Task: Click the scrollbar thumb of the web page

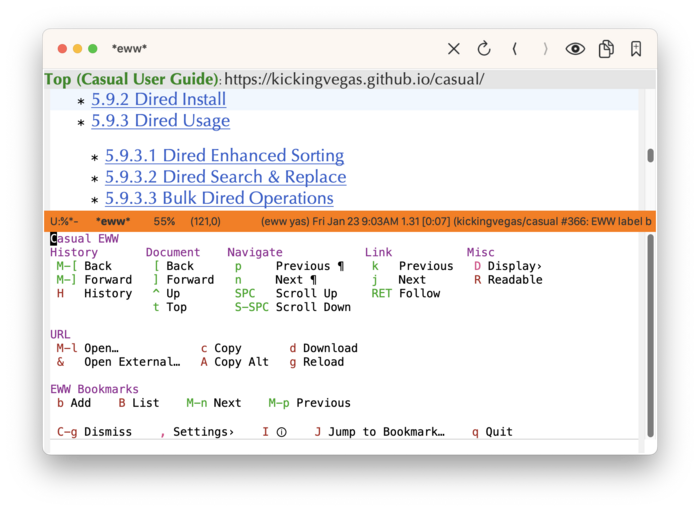Action: point(651,156)
